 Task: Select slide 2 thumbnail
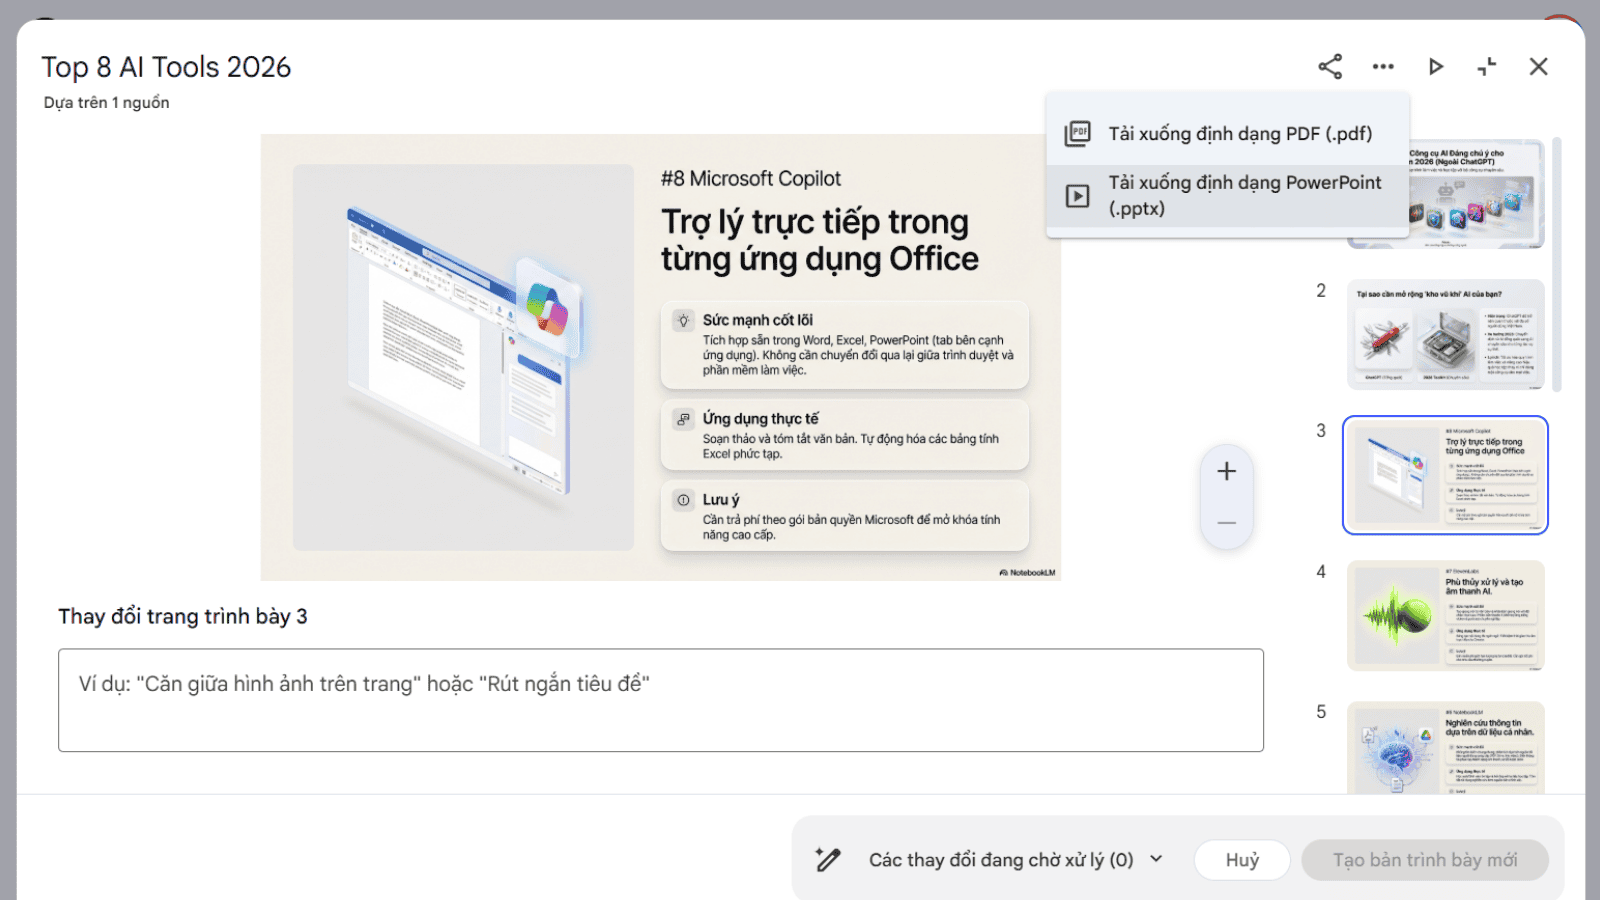pyautogui.click(x=1445, y=334)
